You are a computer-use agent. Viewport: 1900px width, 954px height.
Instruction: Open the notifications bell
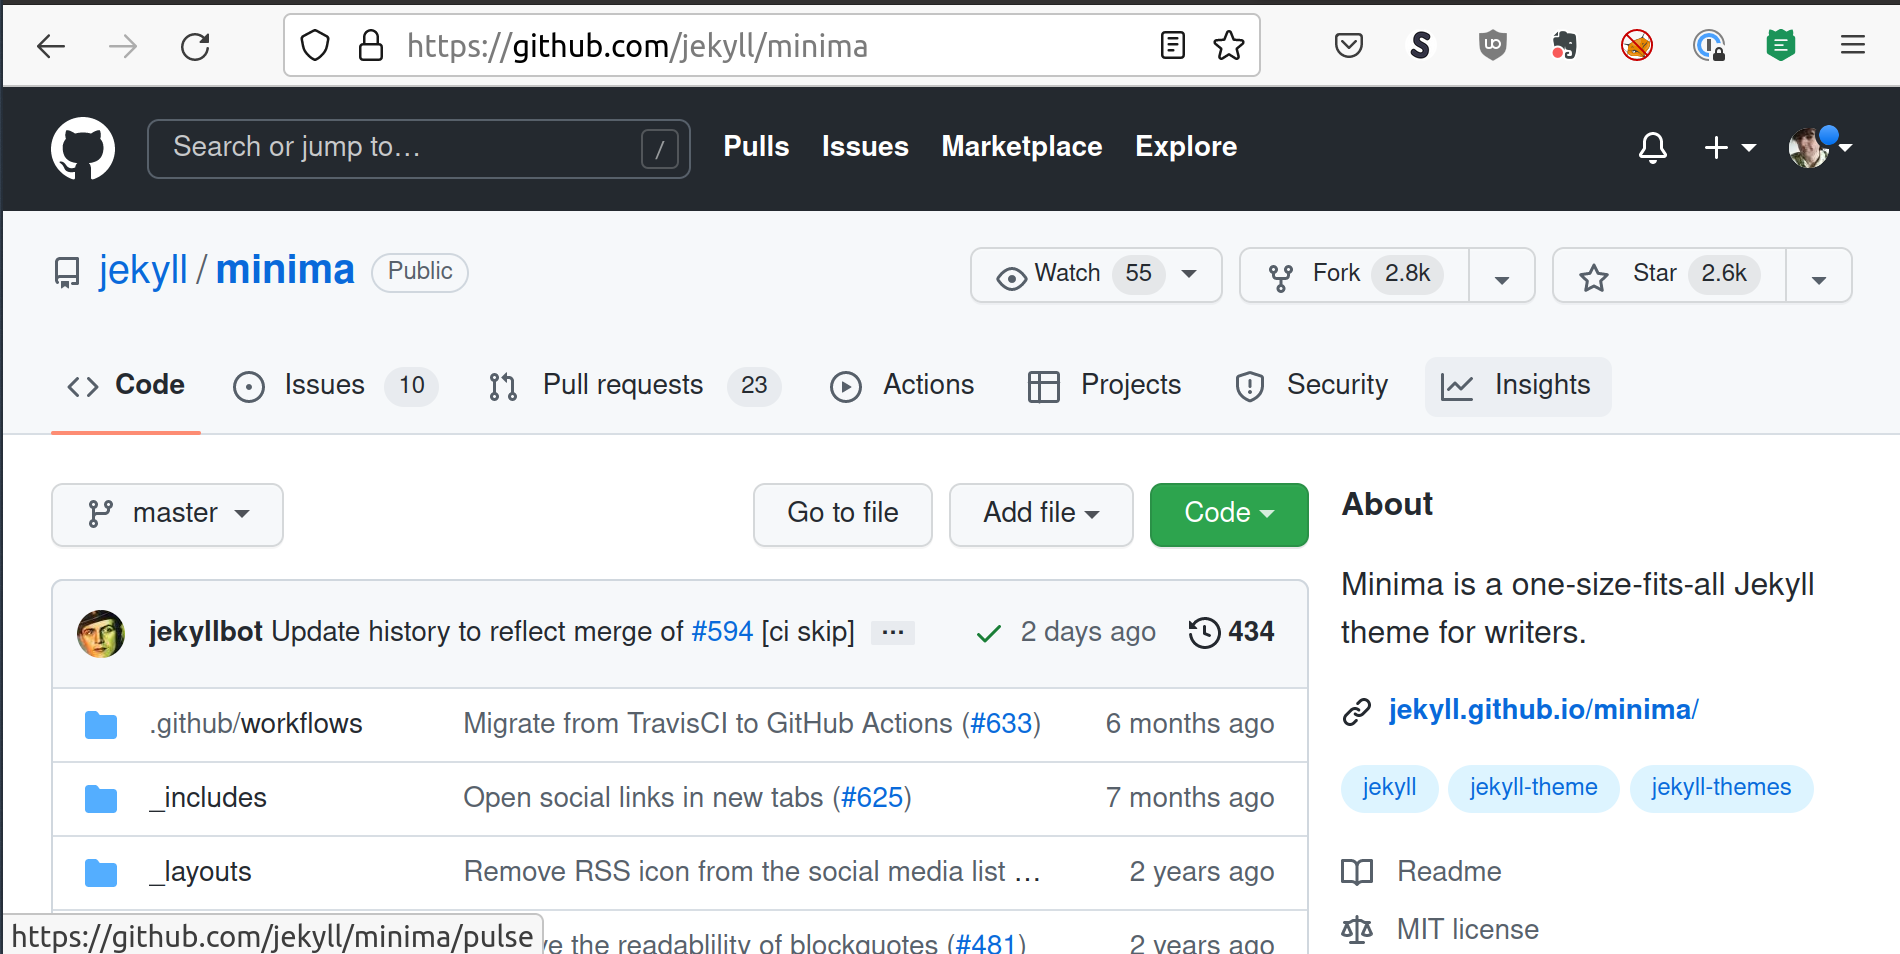click(1652, 148)
